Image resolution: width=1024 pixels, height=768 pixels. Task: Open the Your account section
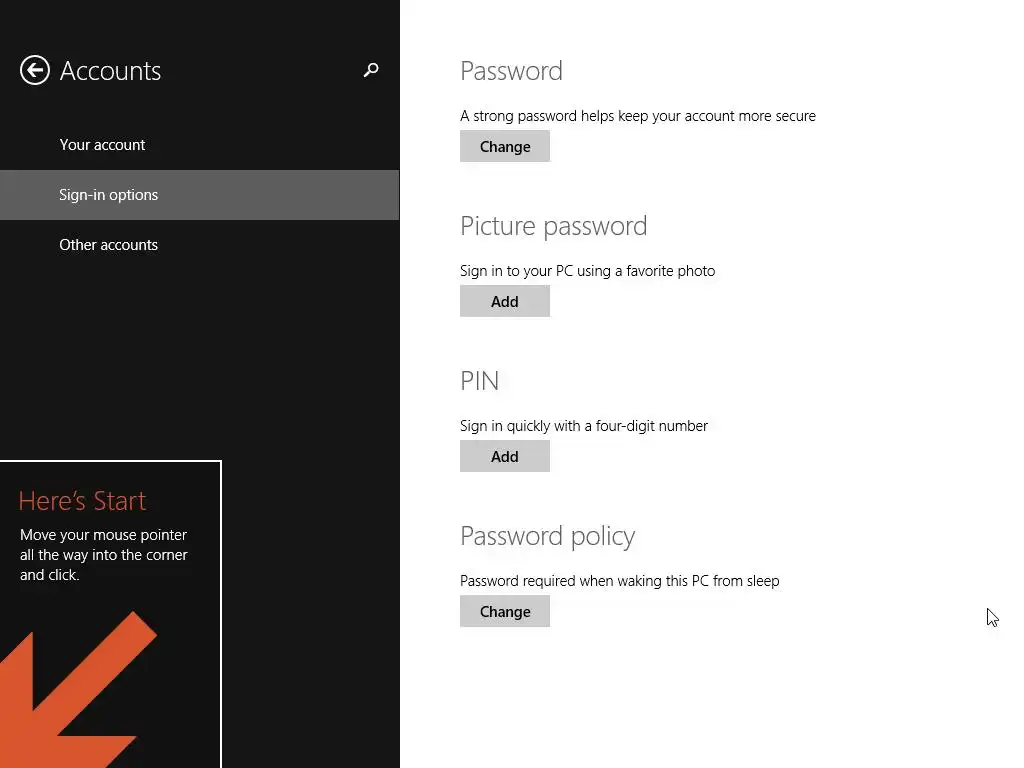click(x=102, y=145)
